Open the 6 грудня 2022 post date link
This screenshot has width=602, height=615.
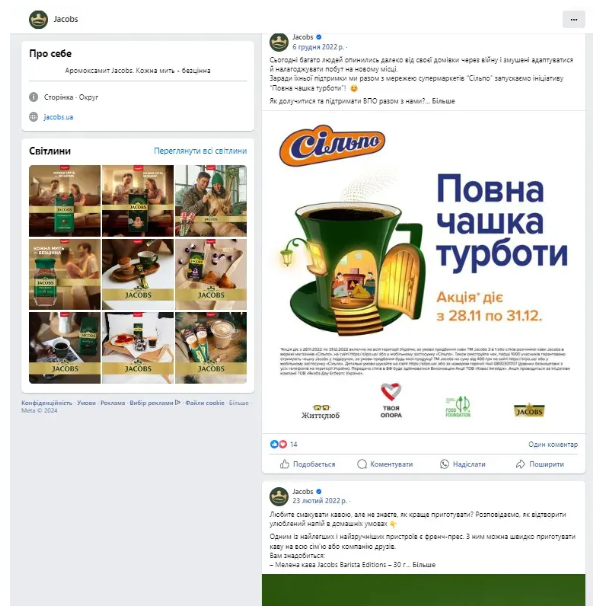(318, 47)
